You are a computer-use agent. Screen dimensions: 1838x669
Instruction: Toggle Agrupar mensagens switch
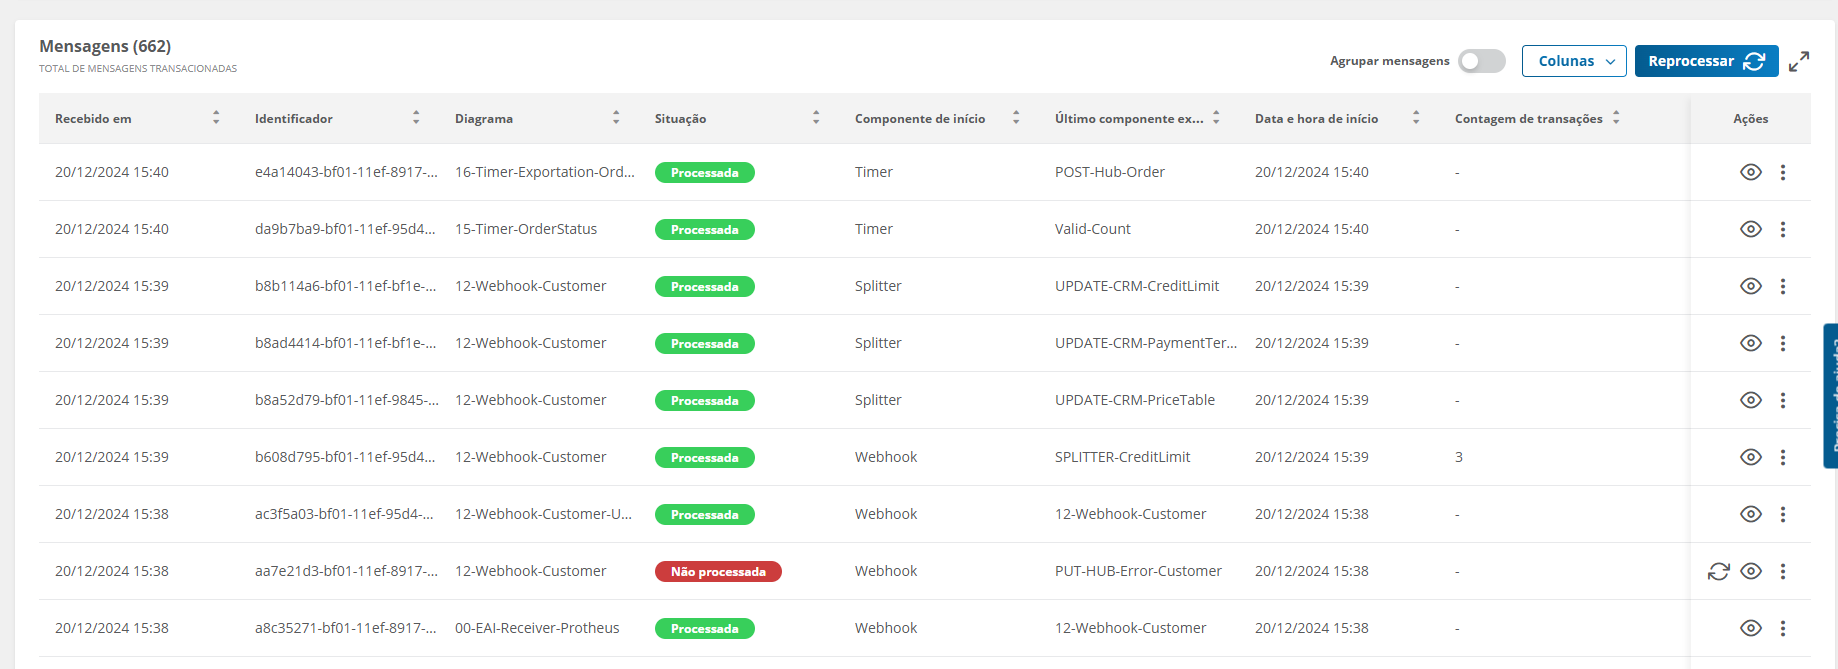point(1481,61)
